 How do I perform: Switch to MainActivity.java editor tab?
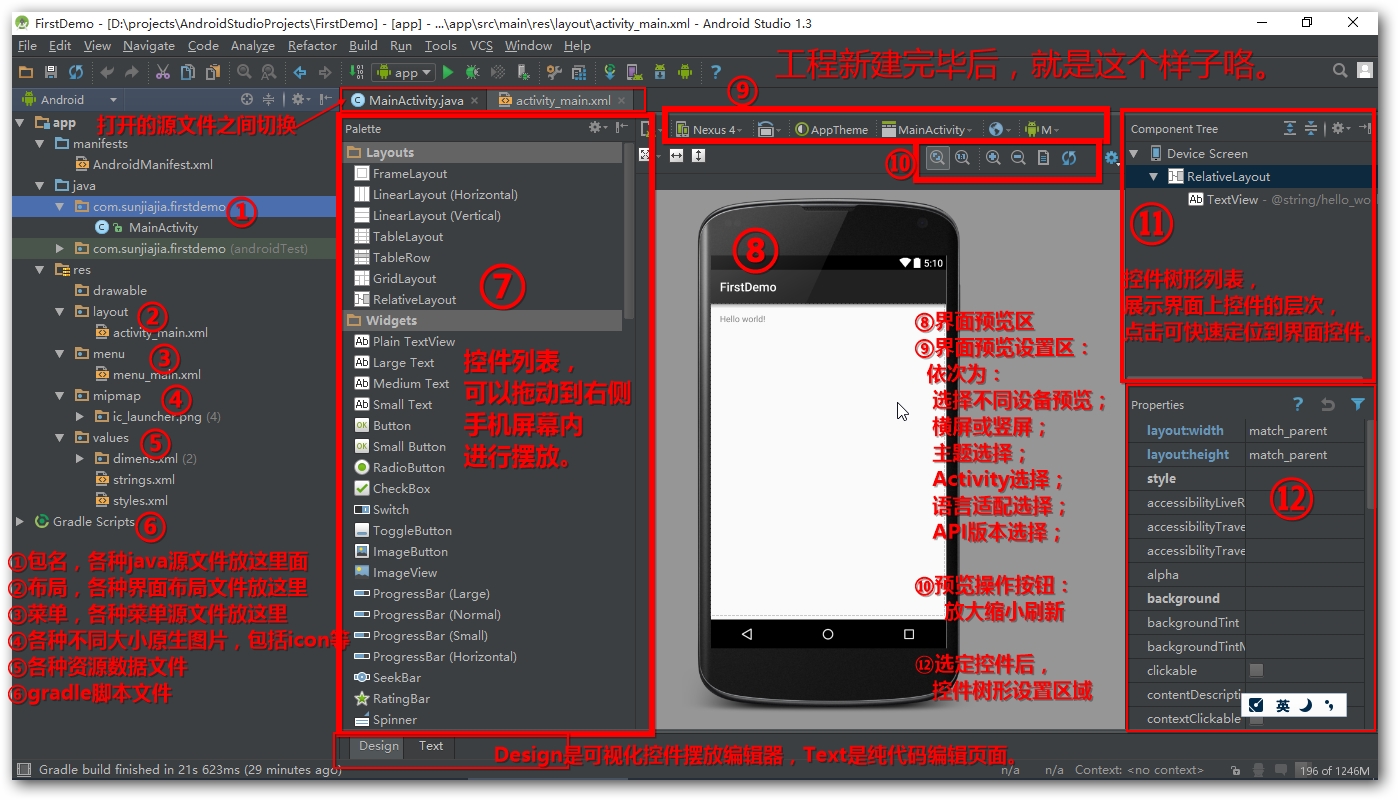pyautogui.click(x=415, y=100)
